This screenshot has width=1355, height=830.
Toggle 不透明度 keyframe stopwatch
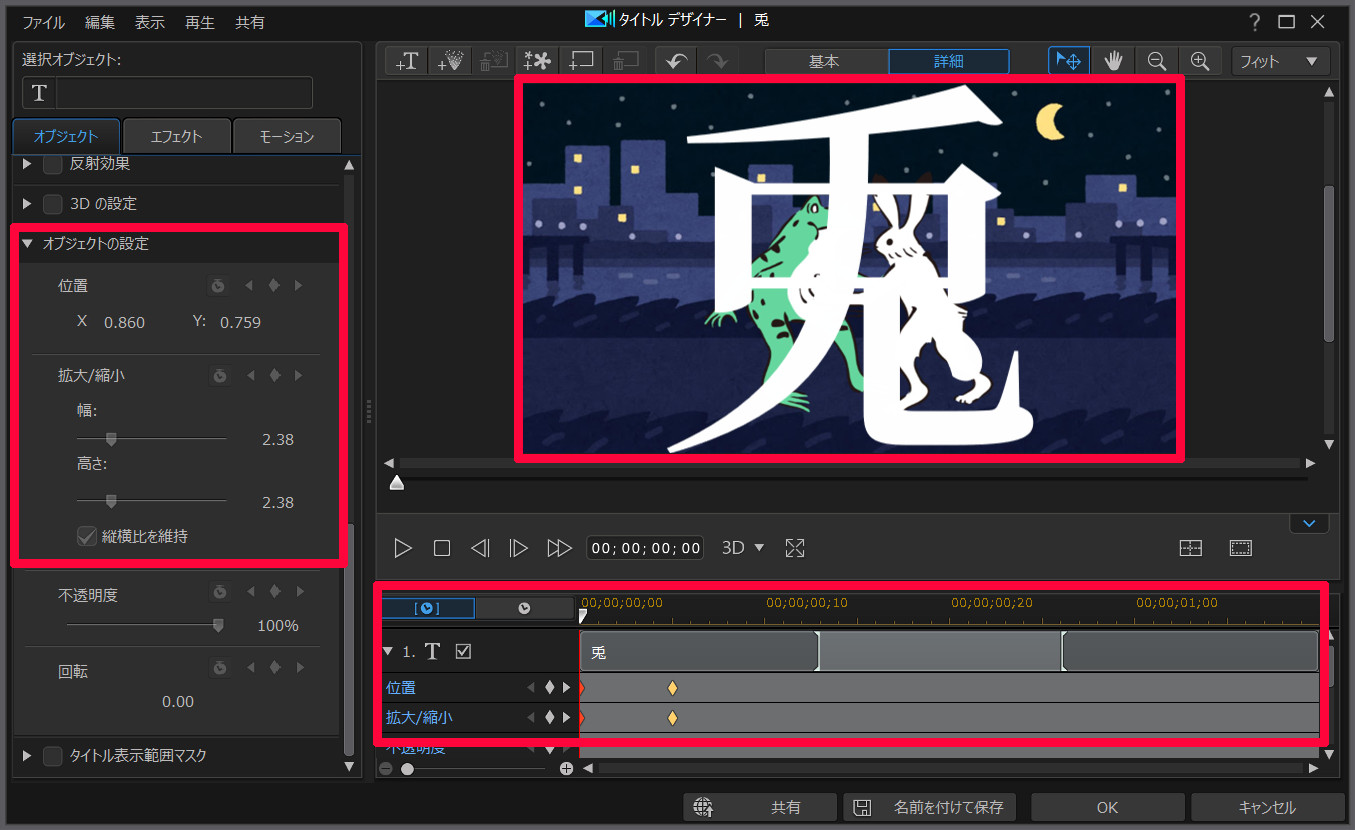[220, 592]
